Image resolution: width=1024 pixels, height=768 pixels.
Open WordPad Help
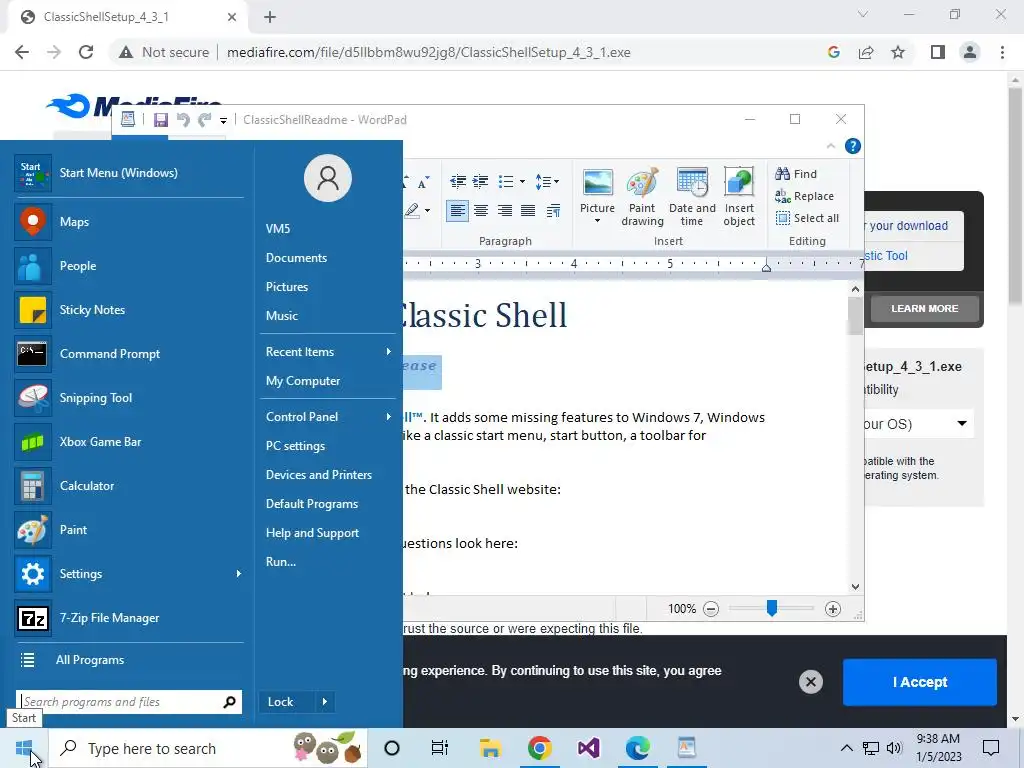(852, 146)
